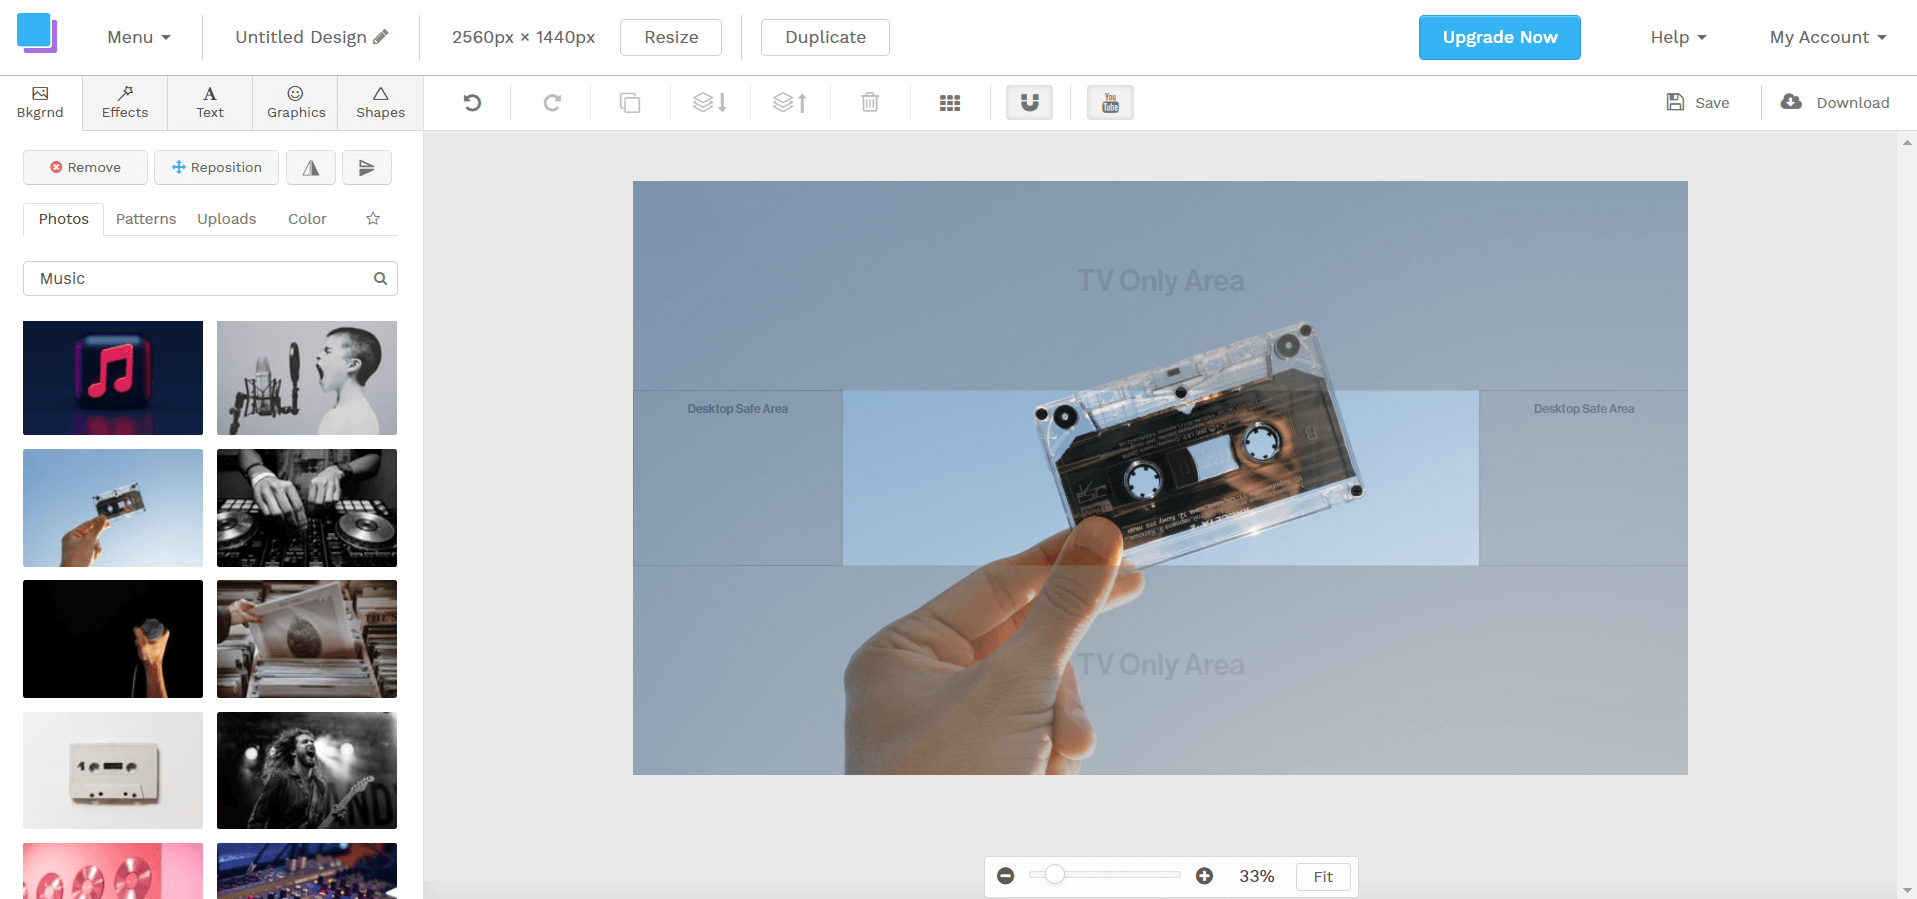
Task: Open the Help dropdown
Action: 1678,37
